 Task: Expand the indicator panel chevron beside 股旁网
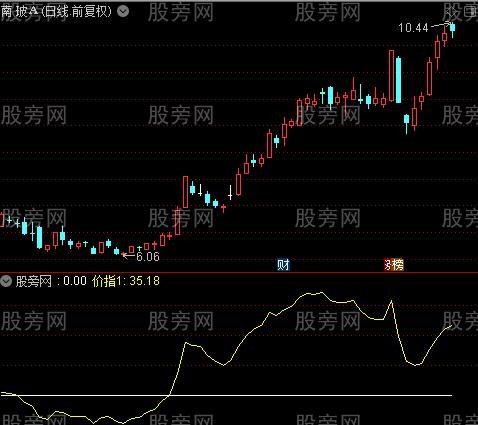6,281
